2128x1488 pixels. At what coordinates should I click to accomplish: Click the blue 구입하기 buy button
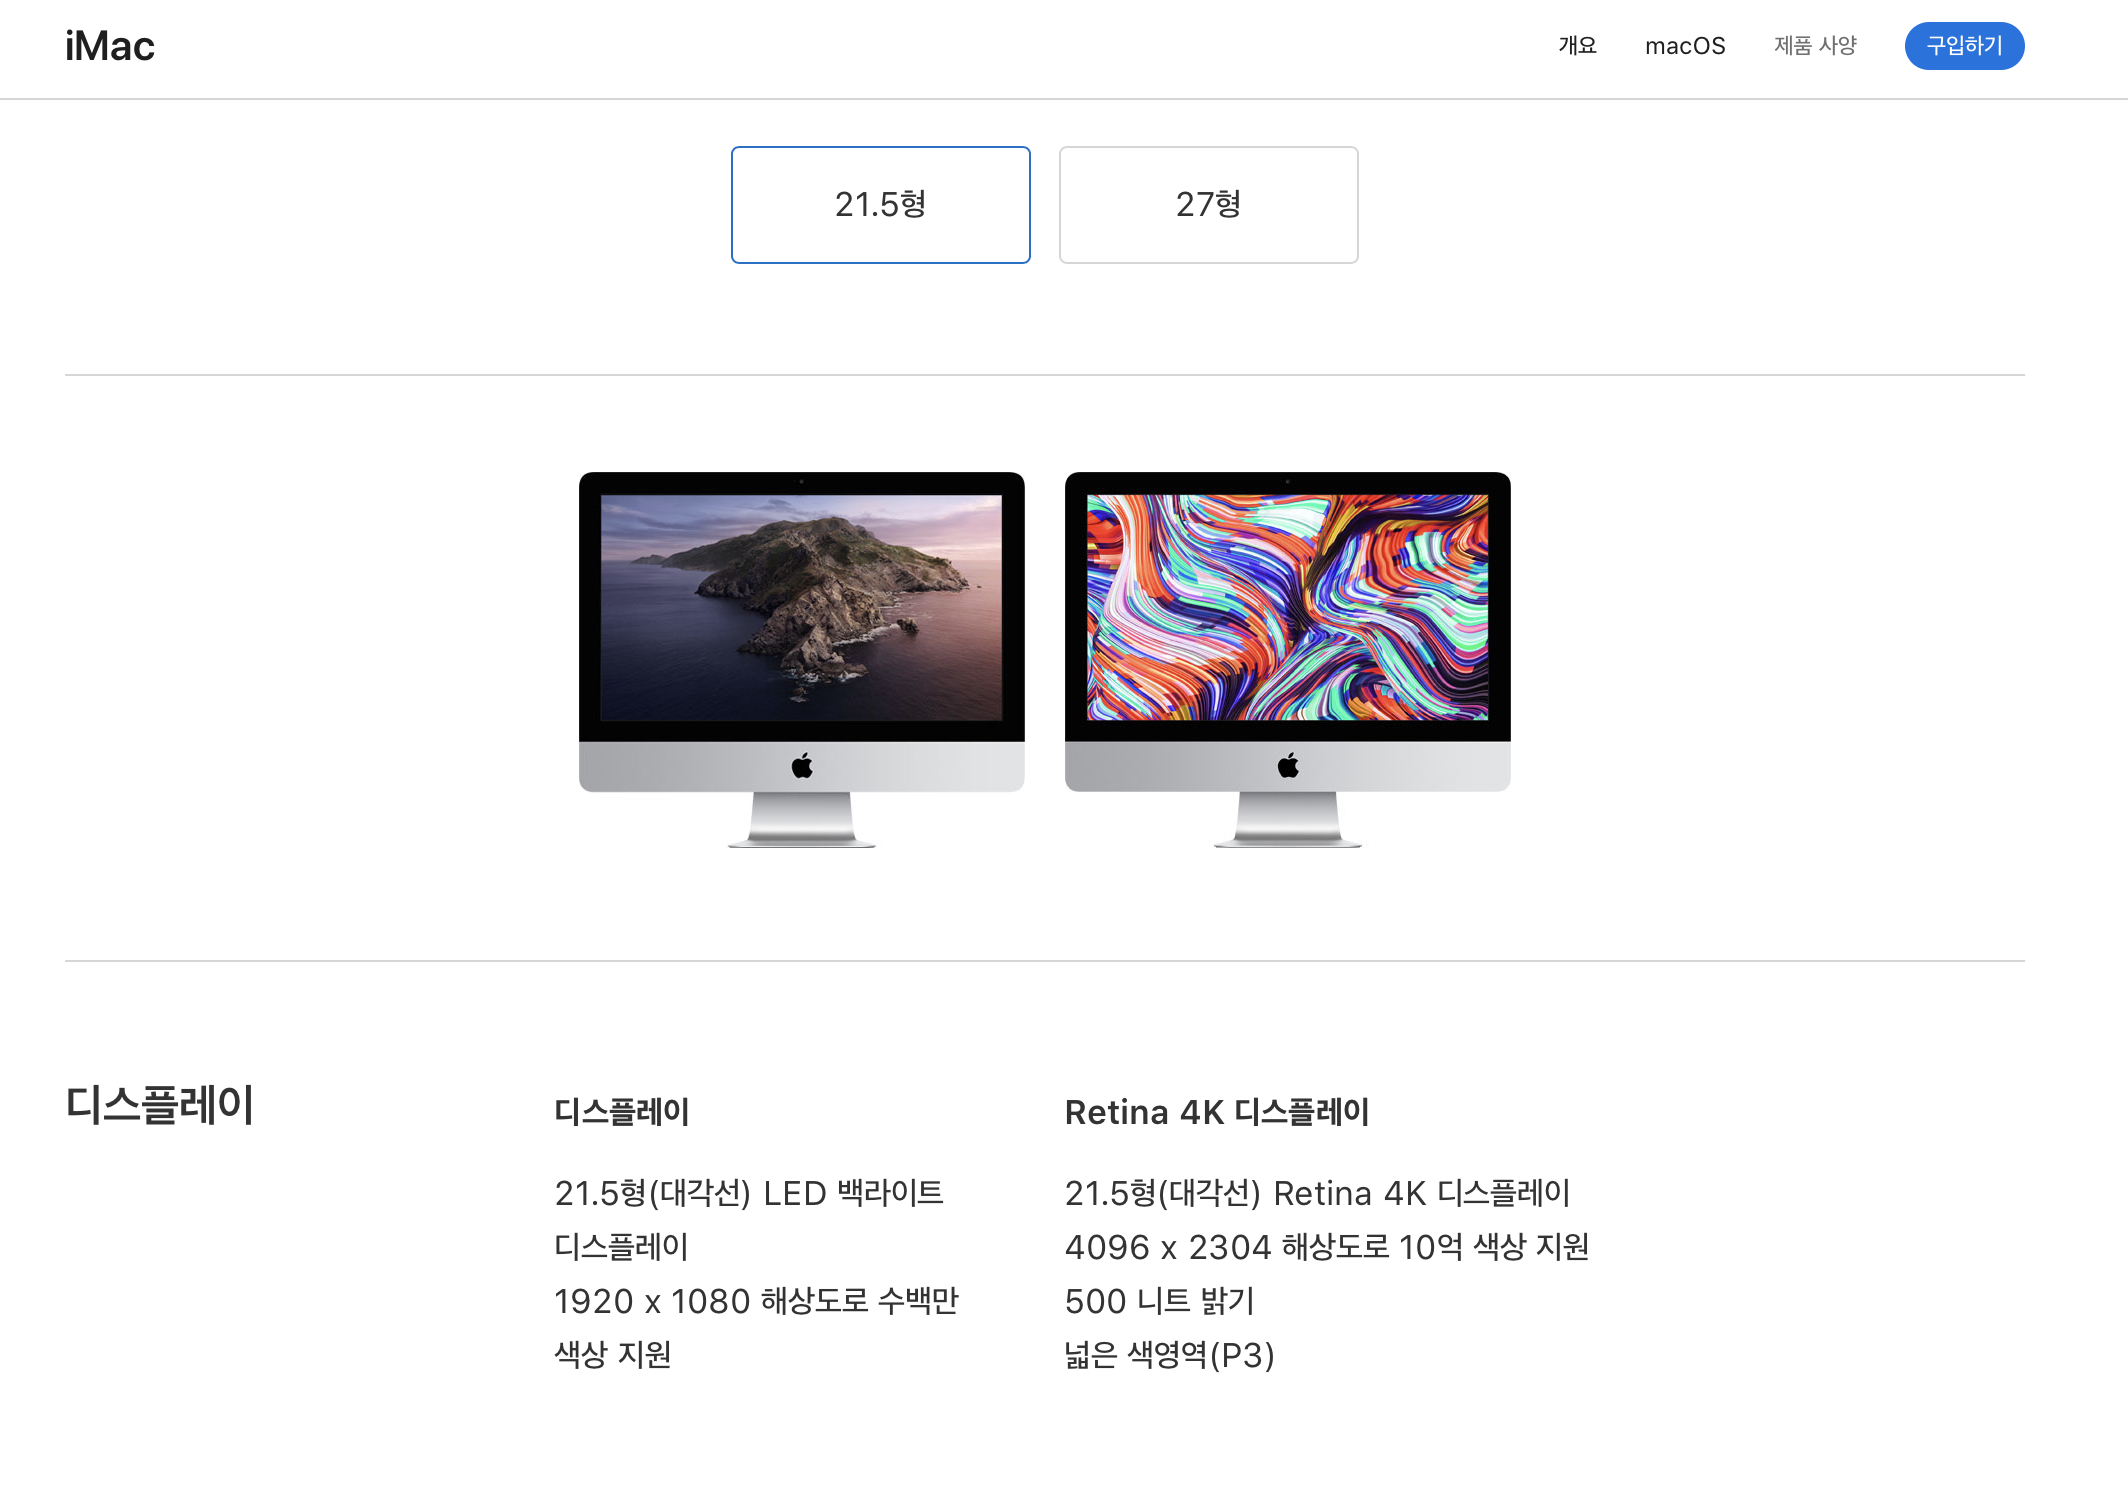point(1964,46)
